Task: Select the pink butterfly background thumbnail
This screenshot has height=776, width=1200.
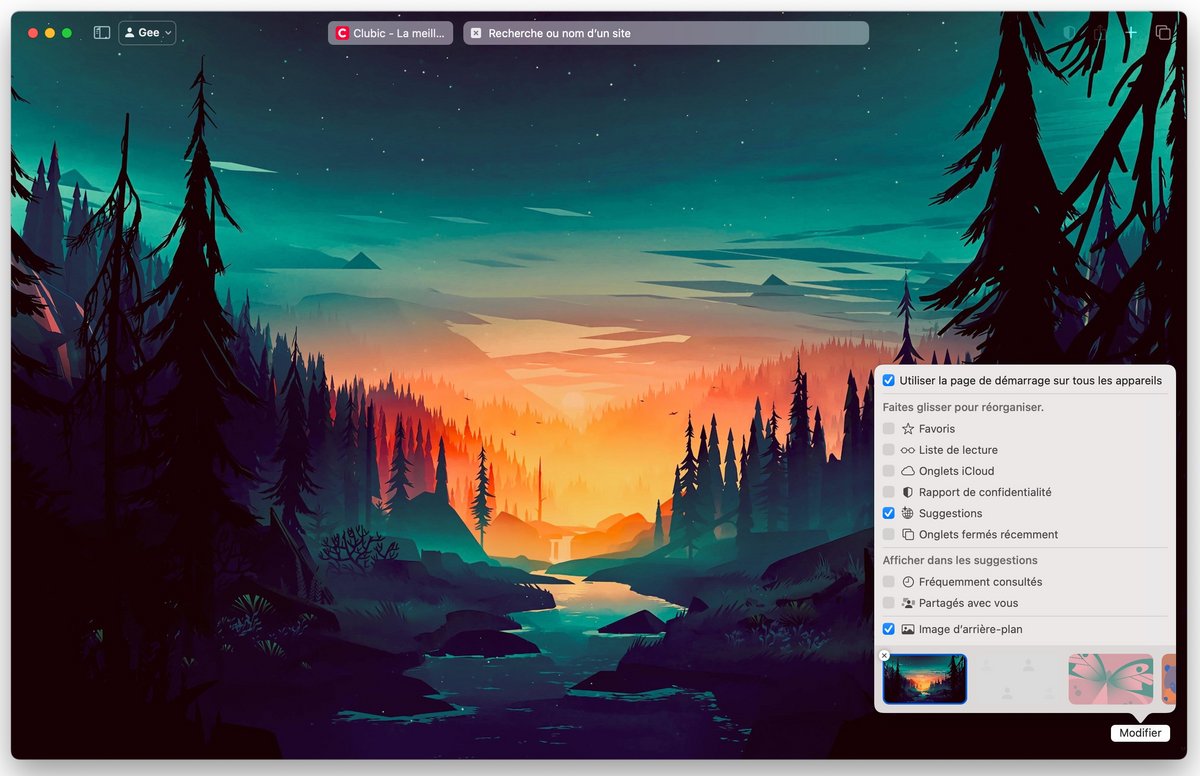Action: [x=1111, y=679]
